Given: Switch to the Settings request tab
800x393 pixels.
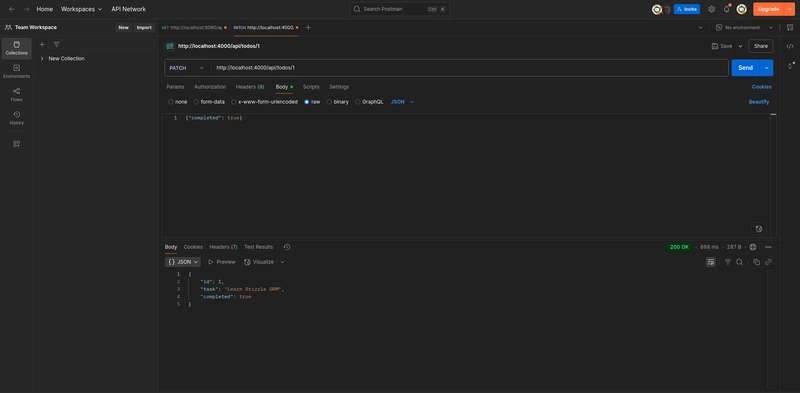Looking at the screenshot, I should 339,87.
